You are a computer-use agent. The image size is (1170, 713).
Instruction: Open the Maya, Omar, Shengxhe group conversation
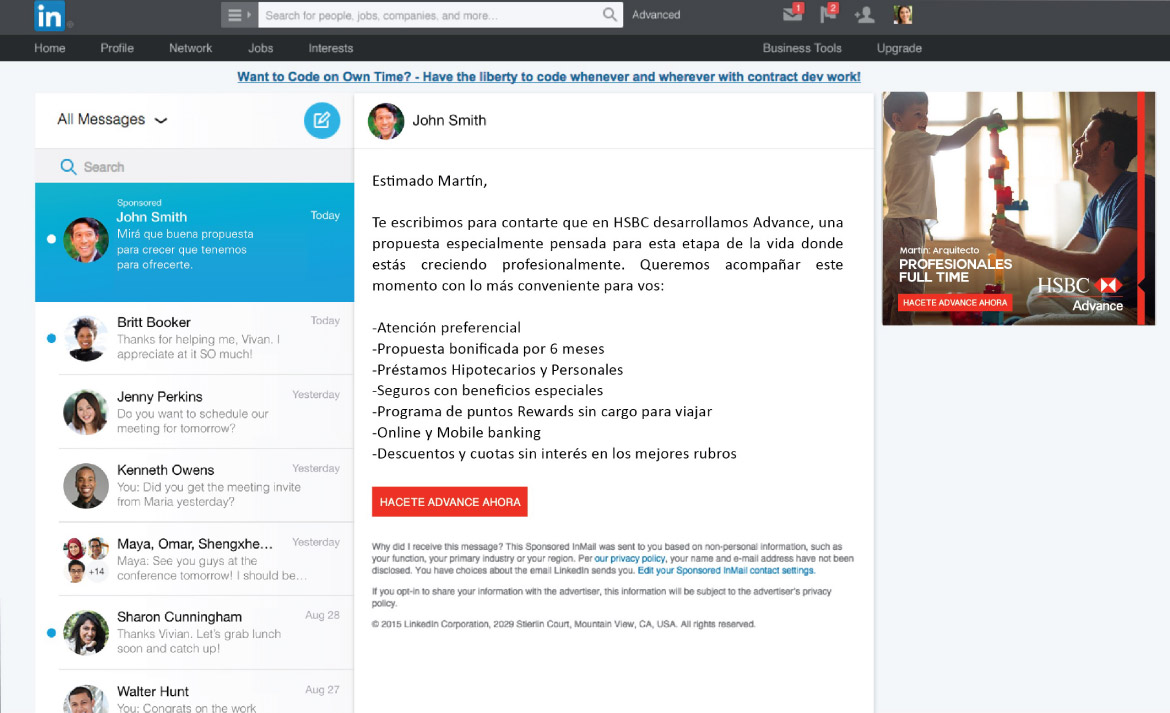(195, 559)
